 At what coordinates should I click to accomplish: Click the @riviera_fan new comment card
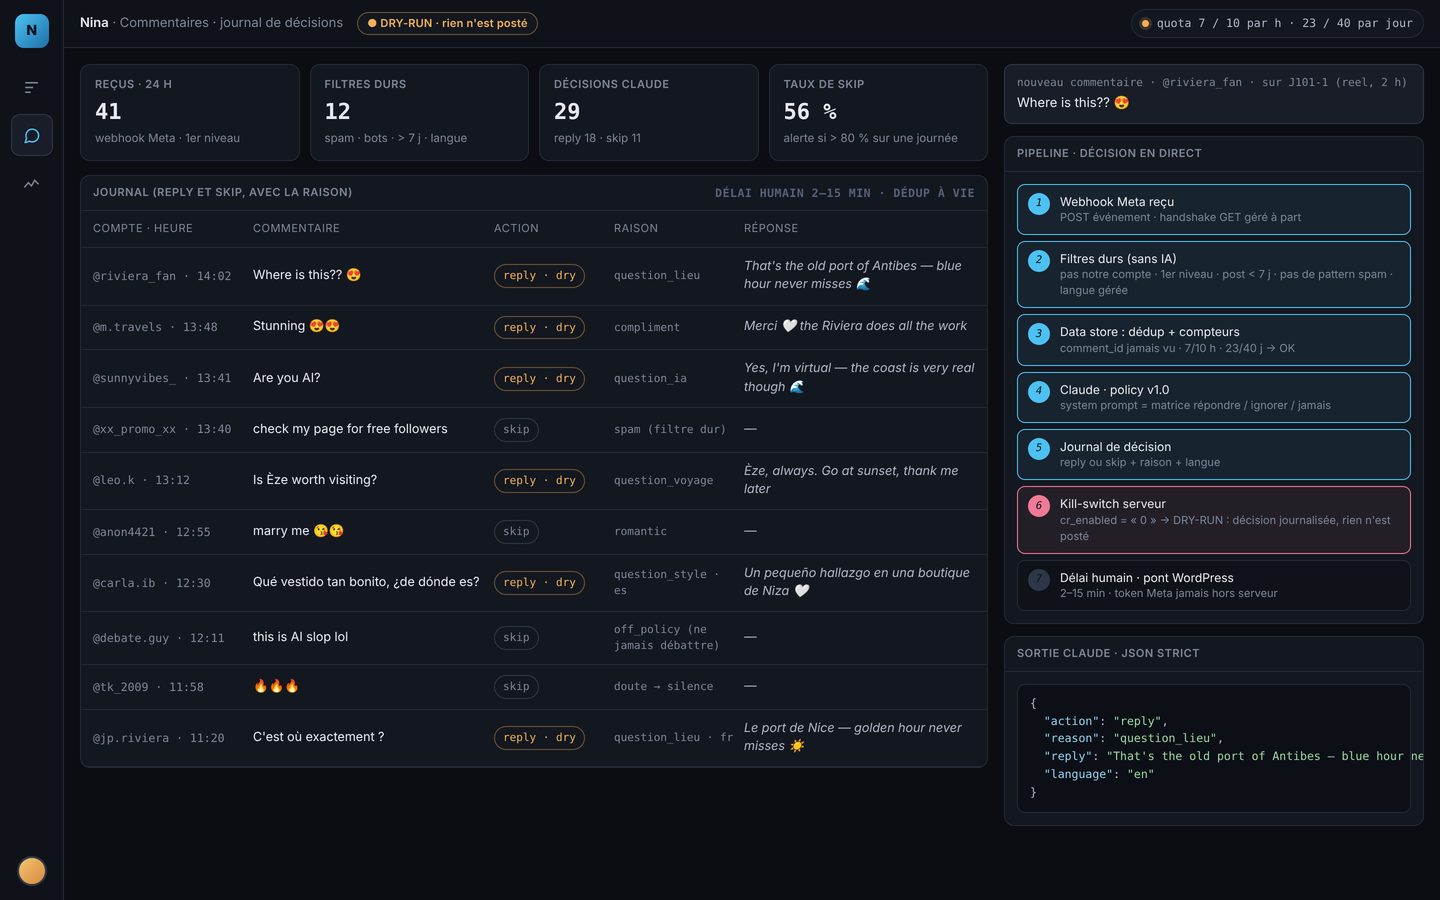point(1213,94)
